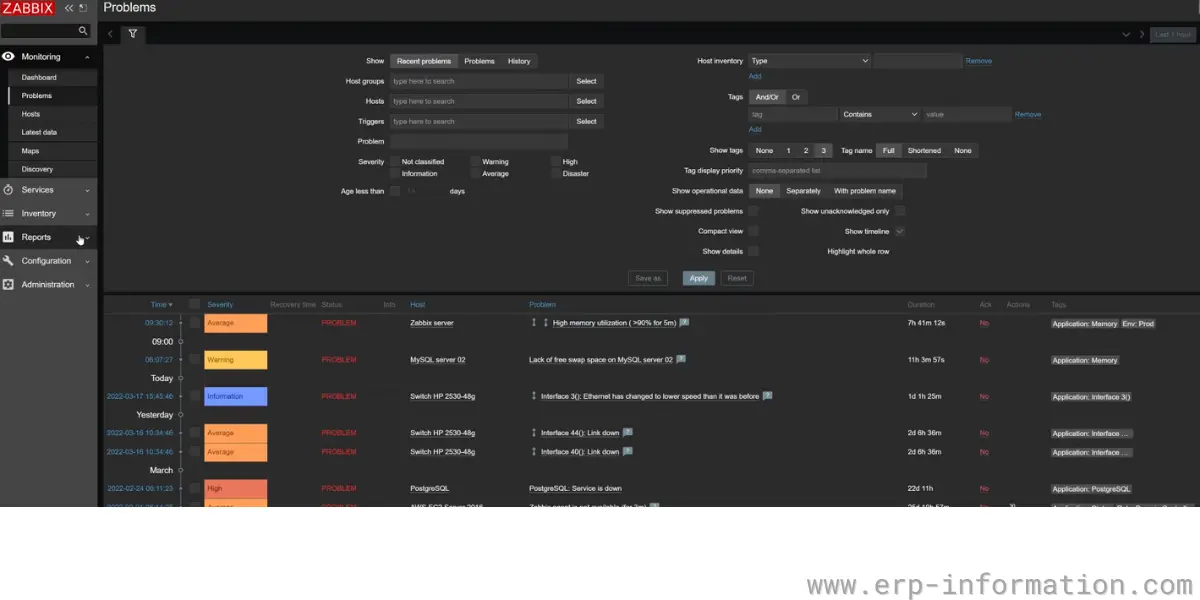Expand the Reports menu section

[87, 237]
